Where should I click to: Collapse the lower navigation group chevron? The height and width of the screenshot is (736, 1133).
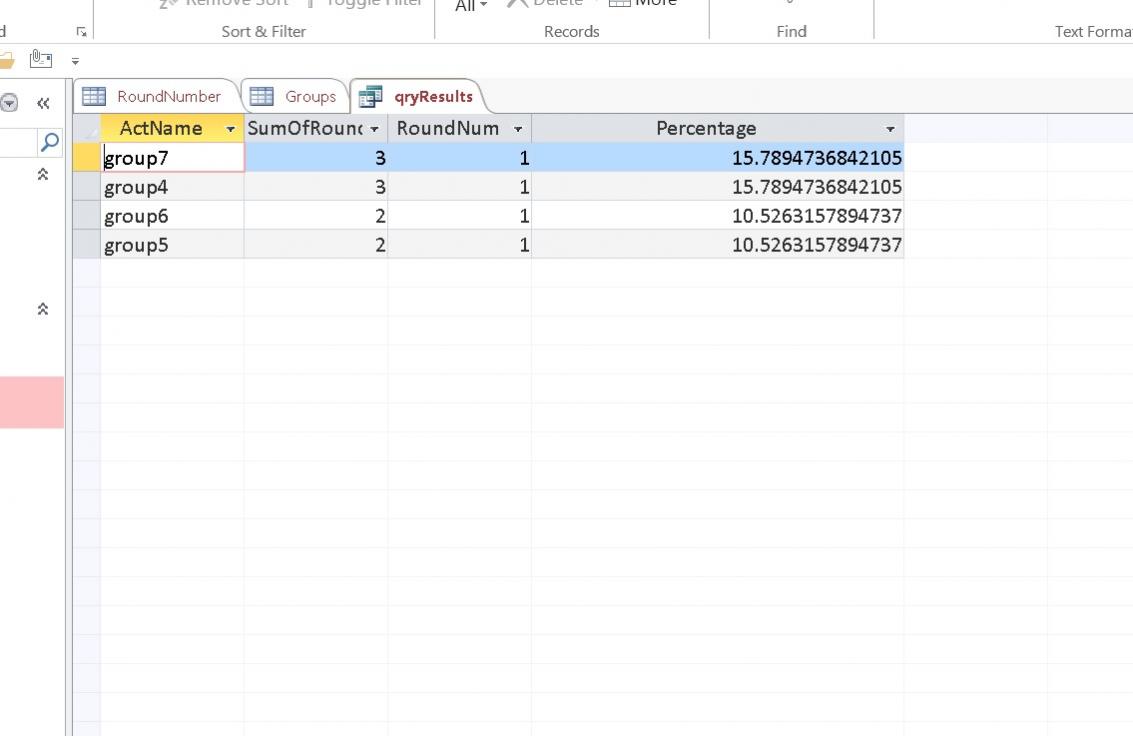(43, 309)
